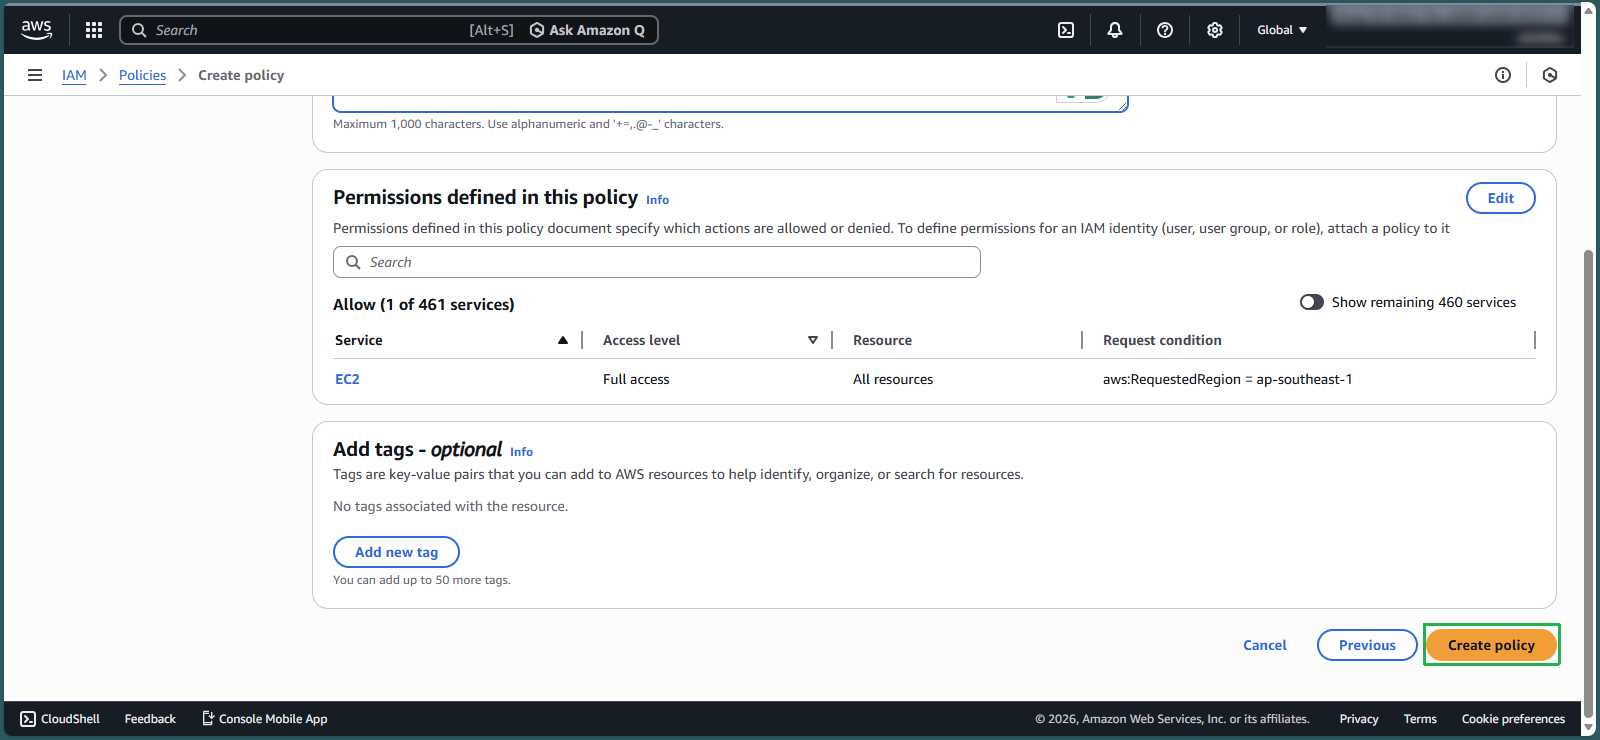The image size is (1600, 740).
Task: Click the 'All resources' cell
Action: (x=893, y=379)
